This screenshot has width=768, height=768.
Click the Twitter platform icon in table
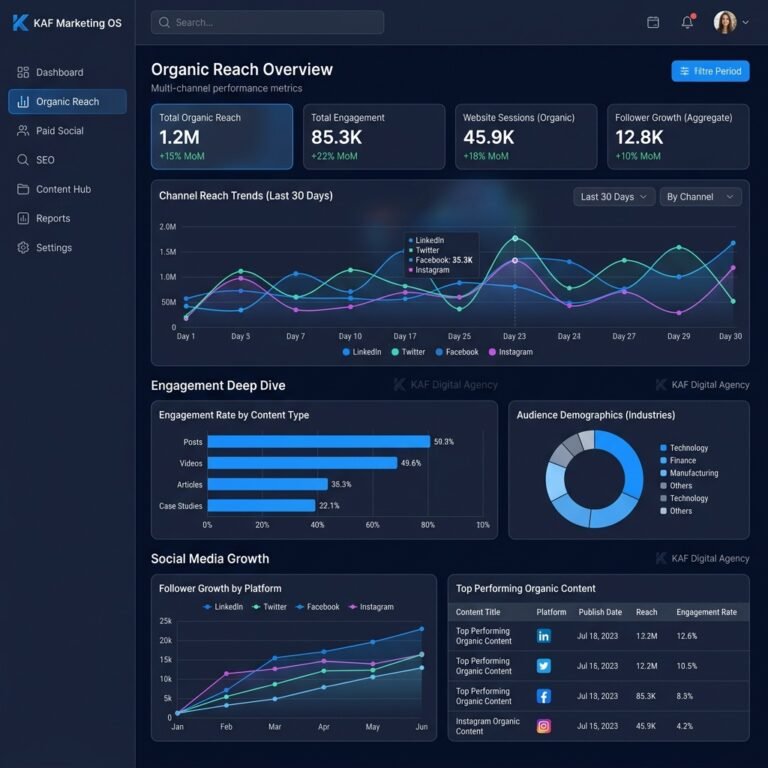point(544,666)
